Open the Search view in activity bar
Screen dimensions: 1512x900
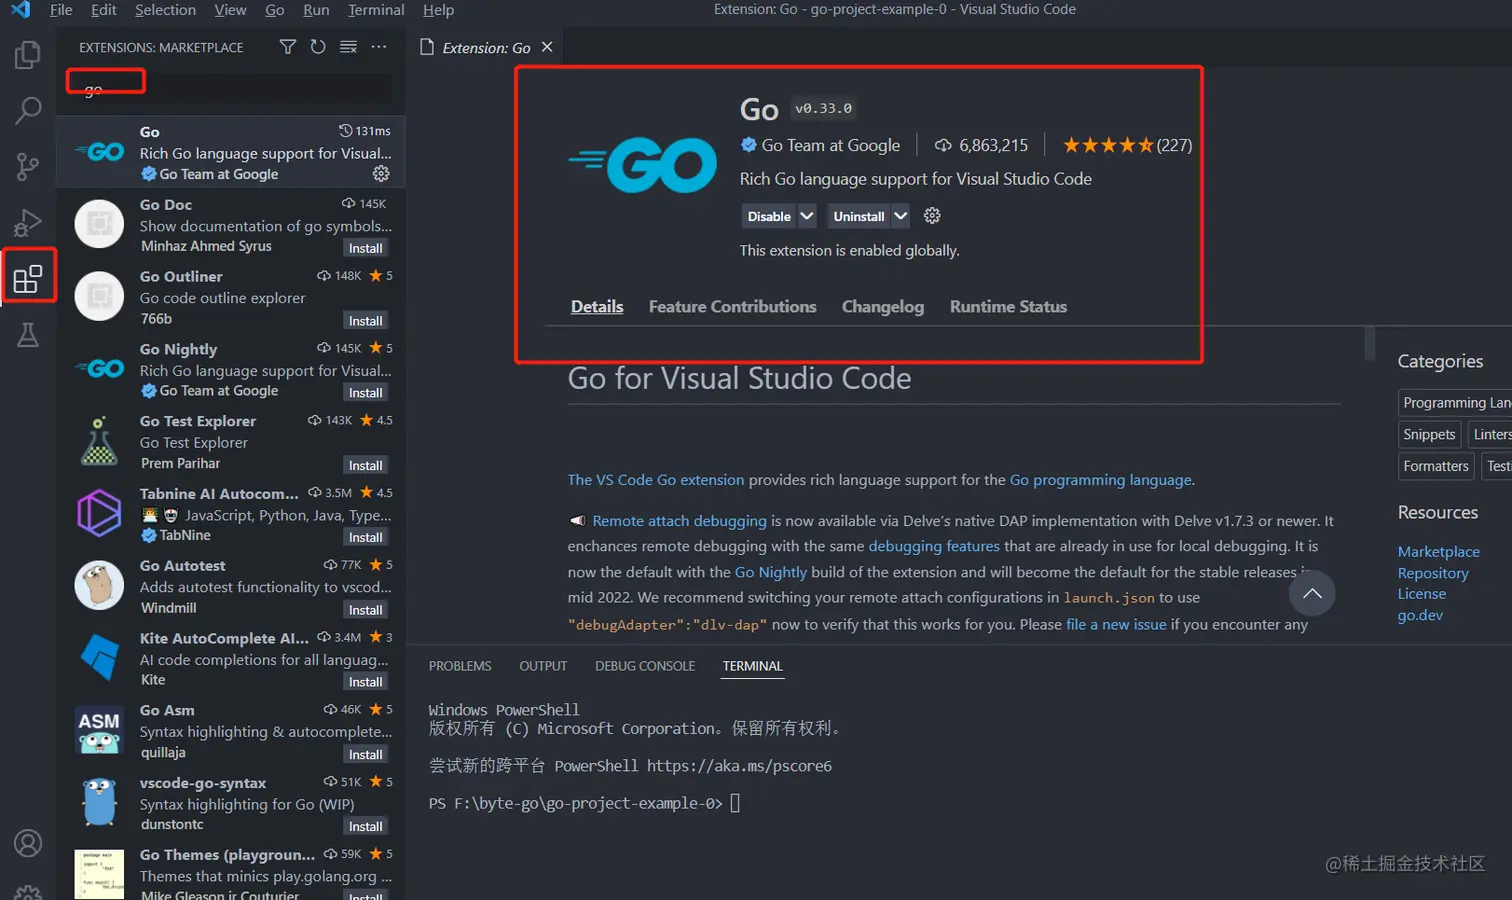pos(28,110)
